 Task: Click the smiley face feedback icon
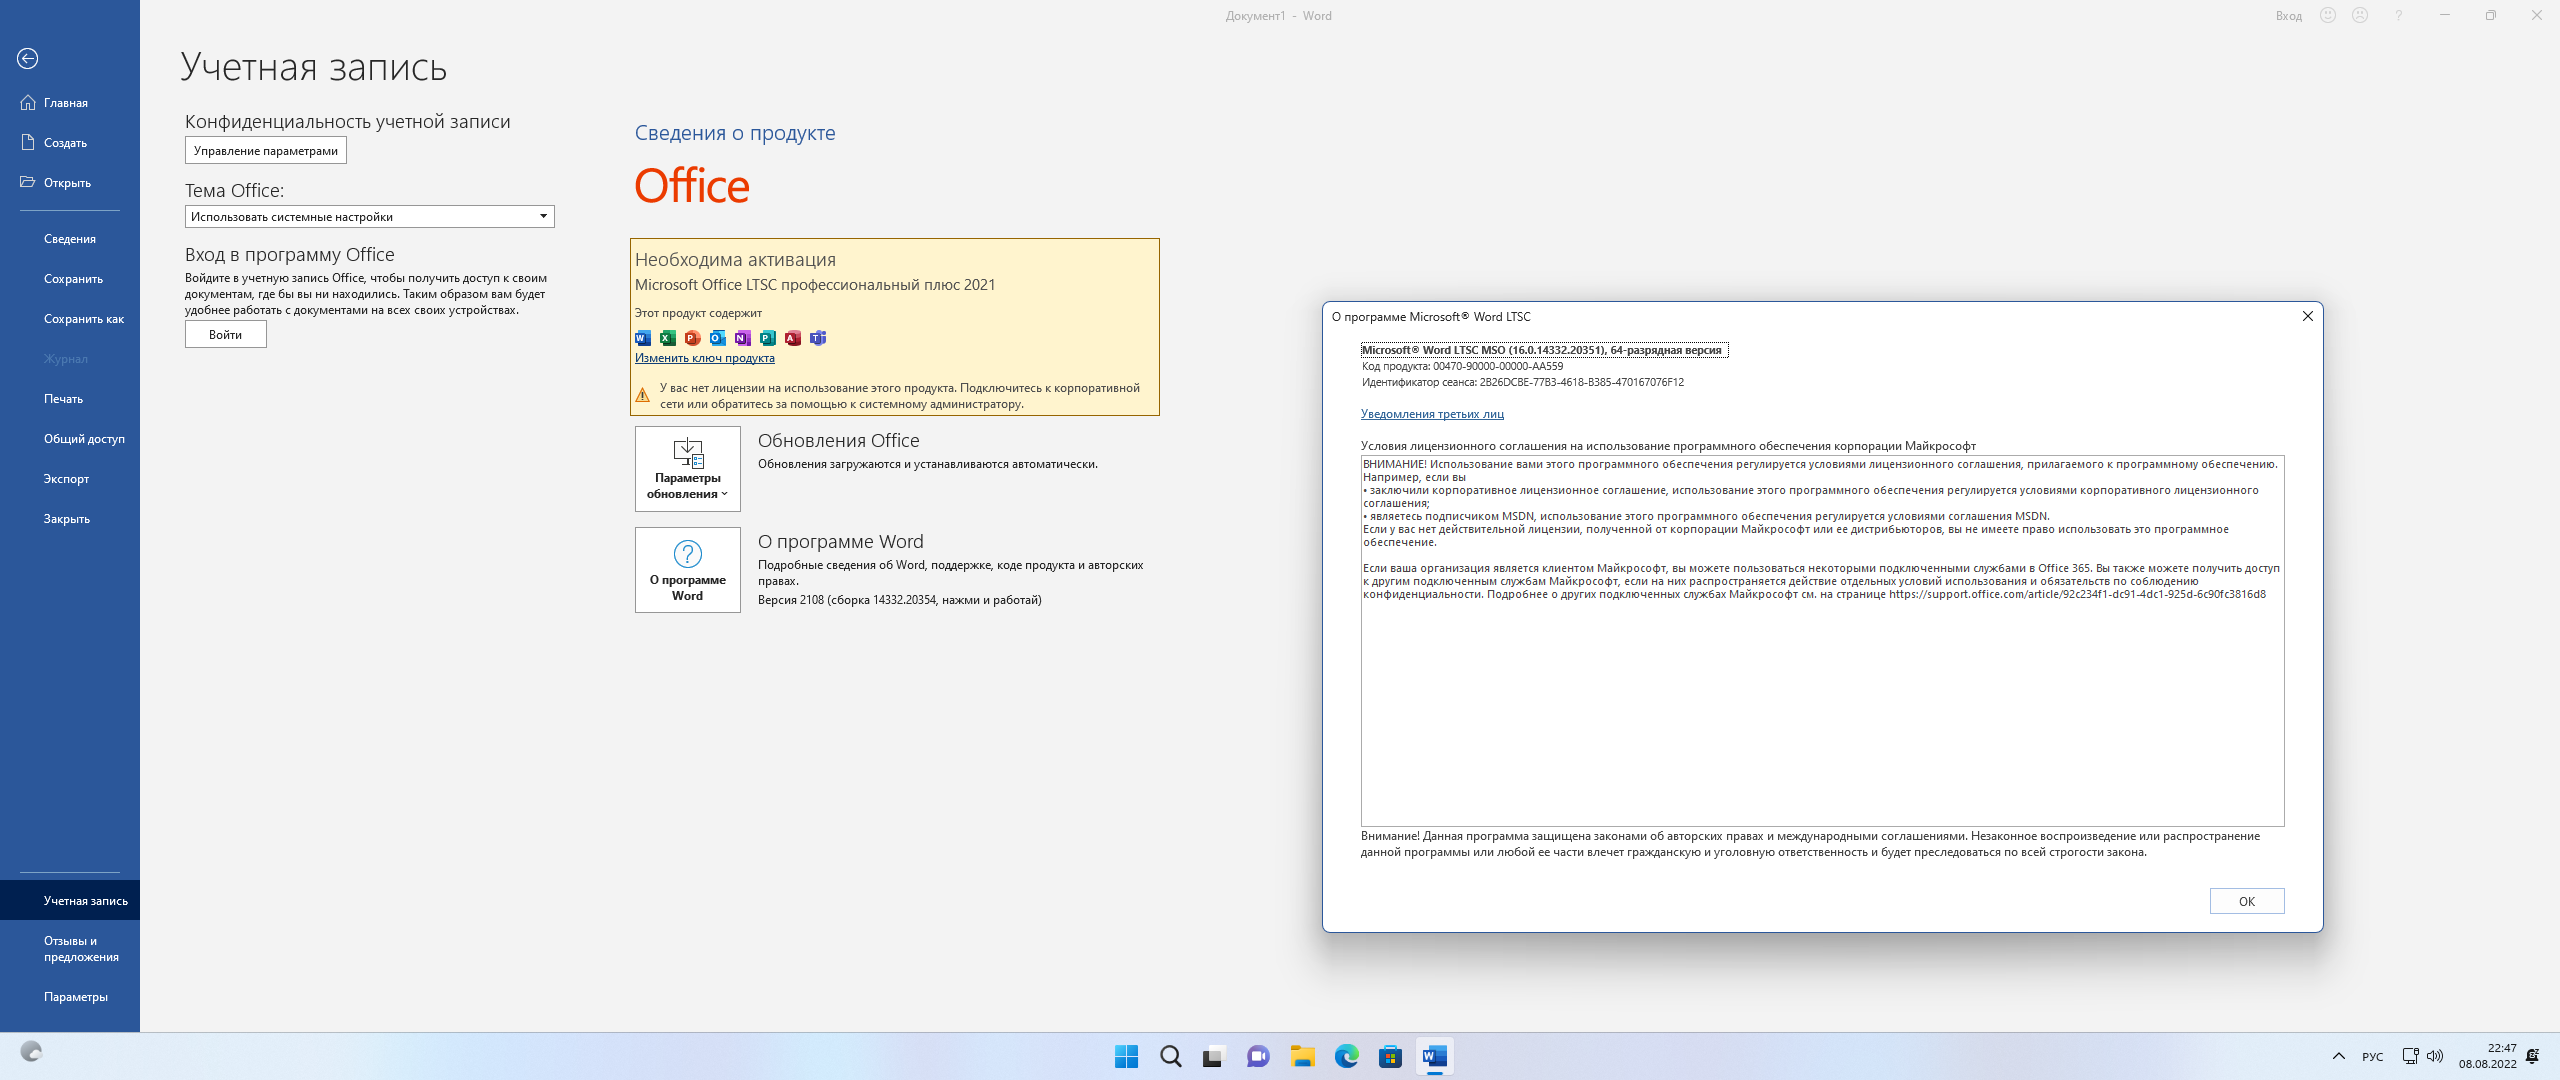(2328, 16)
